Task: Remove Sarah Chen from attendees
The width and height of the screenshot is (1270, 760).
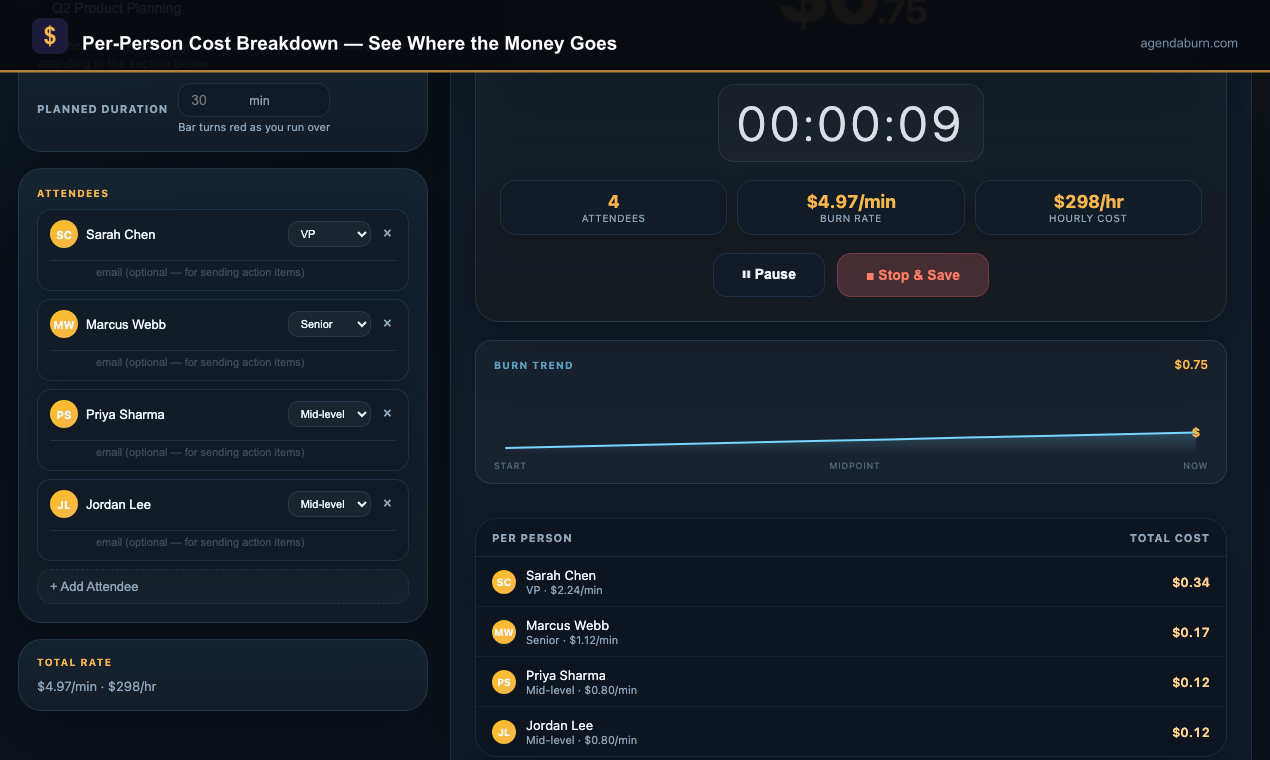Action: pos(387,234)
